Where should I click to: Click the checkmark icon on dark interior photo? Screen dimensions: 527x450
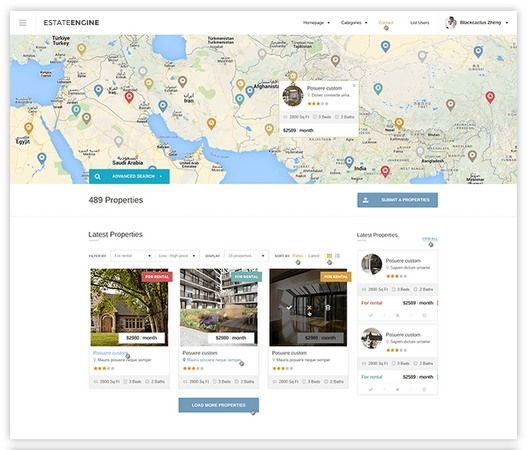(x=289, y=308)
